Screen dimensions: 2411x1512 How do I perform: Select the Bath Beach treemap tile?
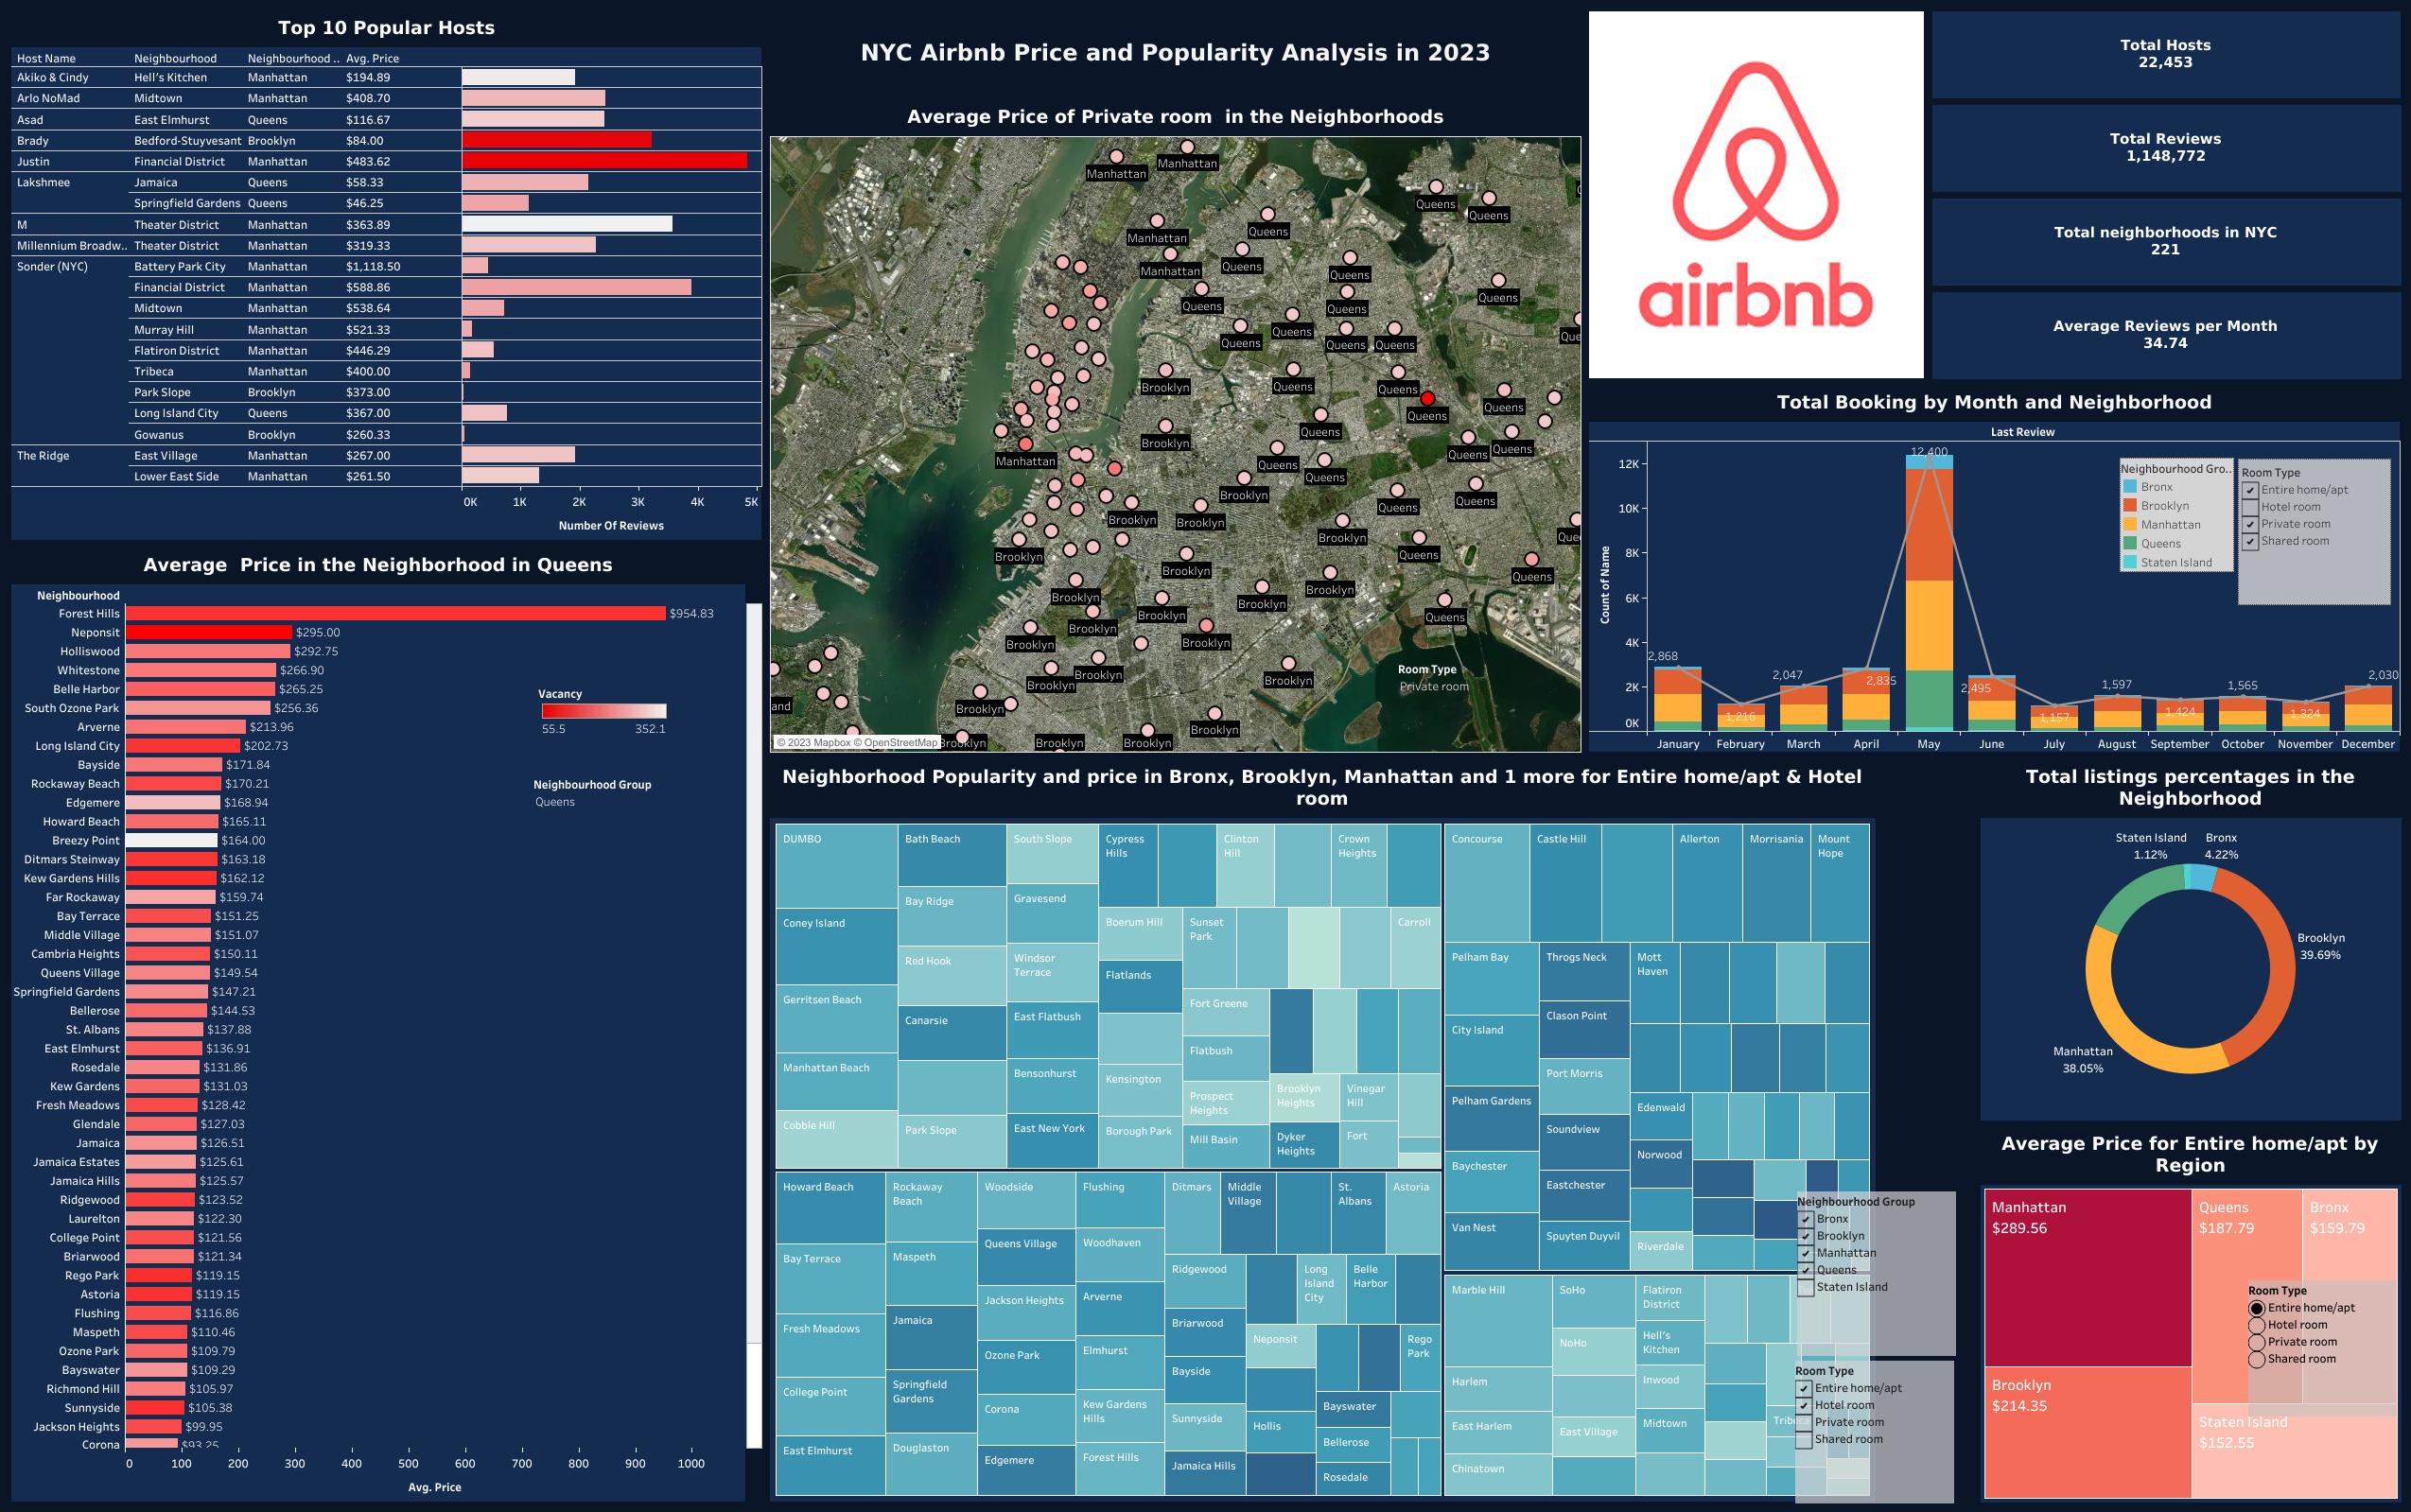(x=951, y=855)
